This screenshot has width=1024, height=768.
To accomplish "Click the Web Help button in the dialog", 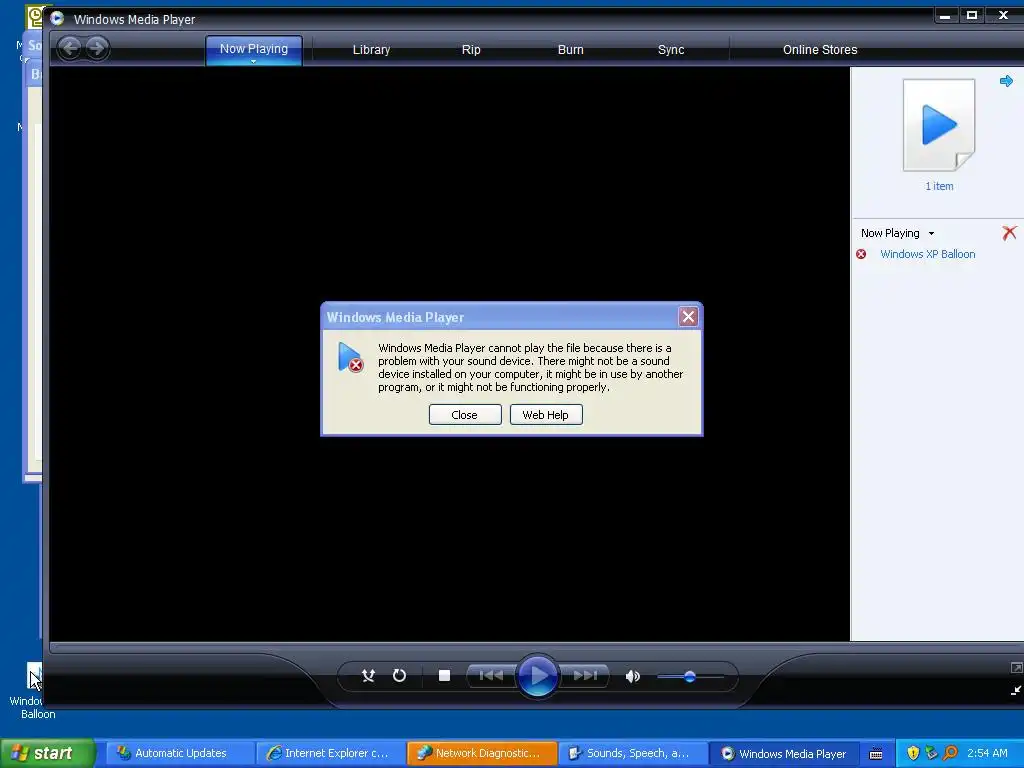I will click(546, 415).
